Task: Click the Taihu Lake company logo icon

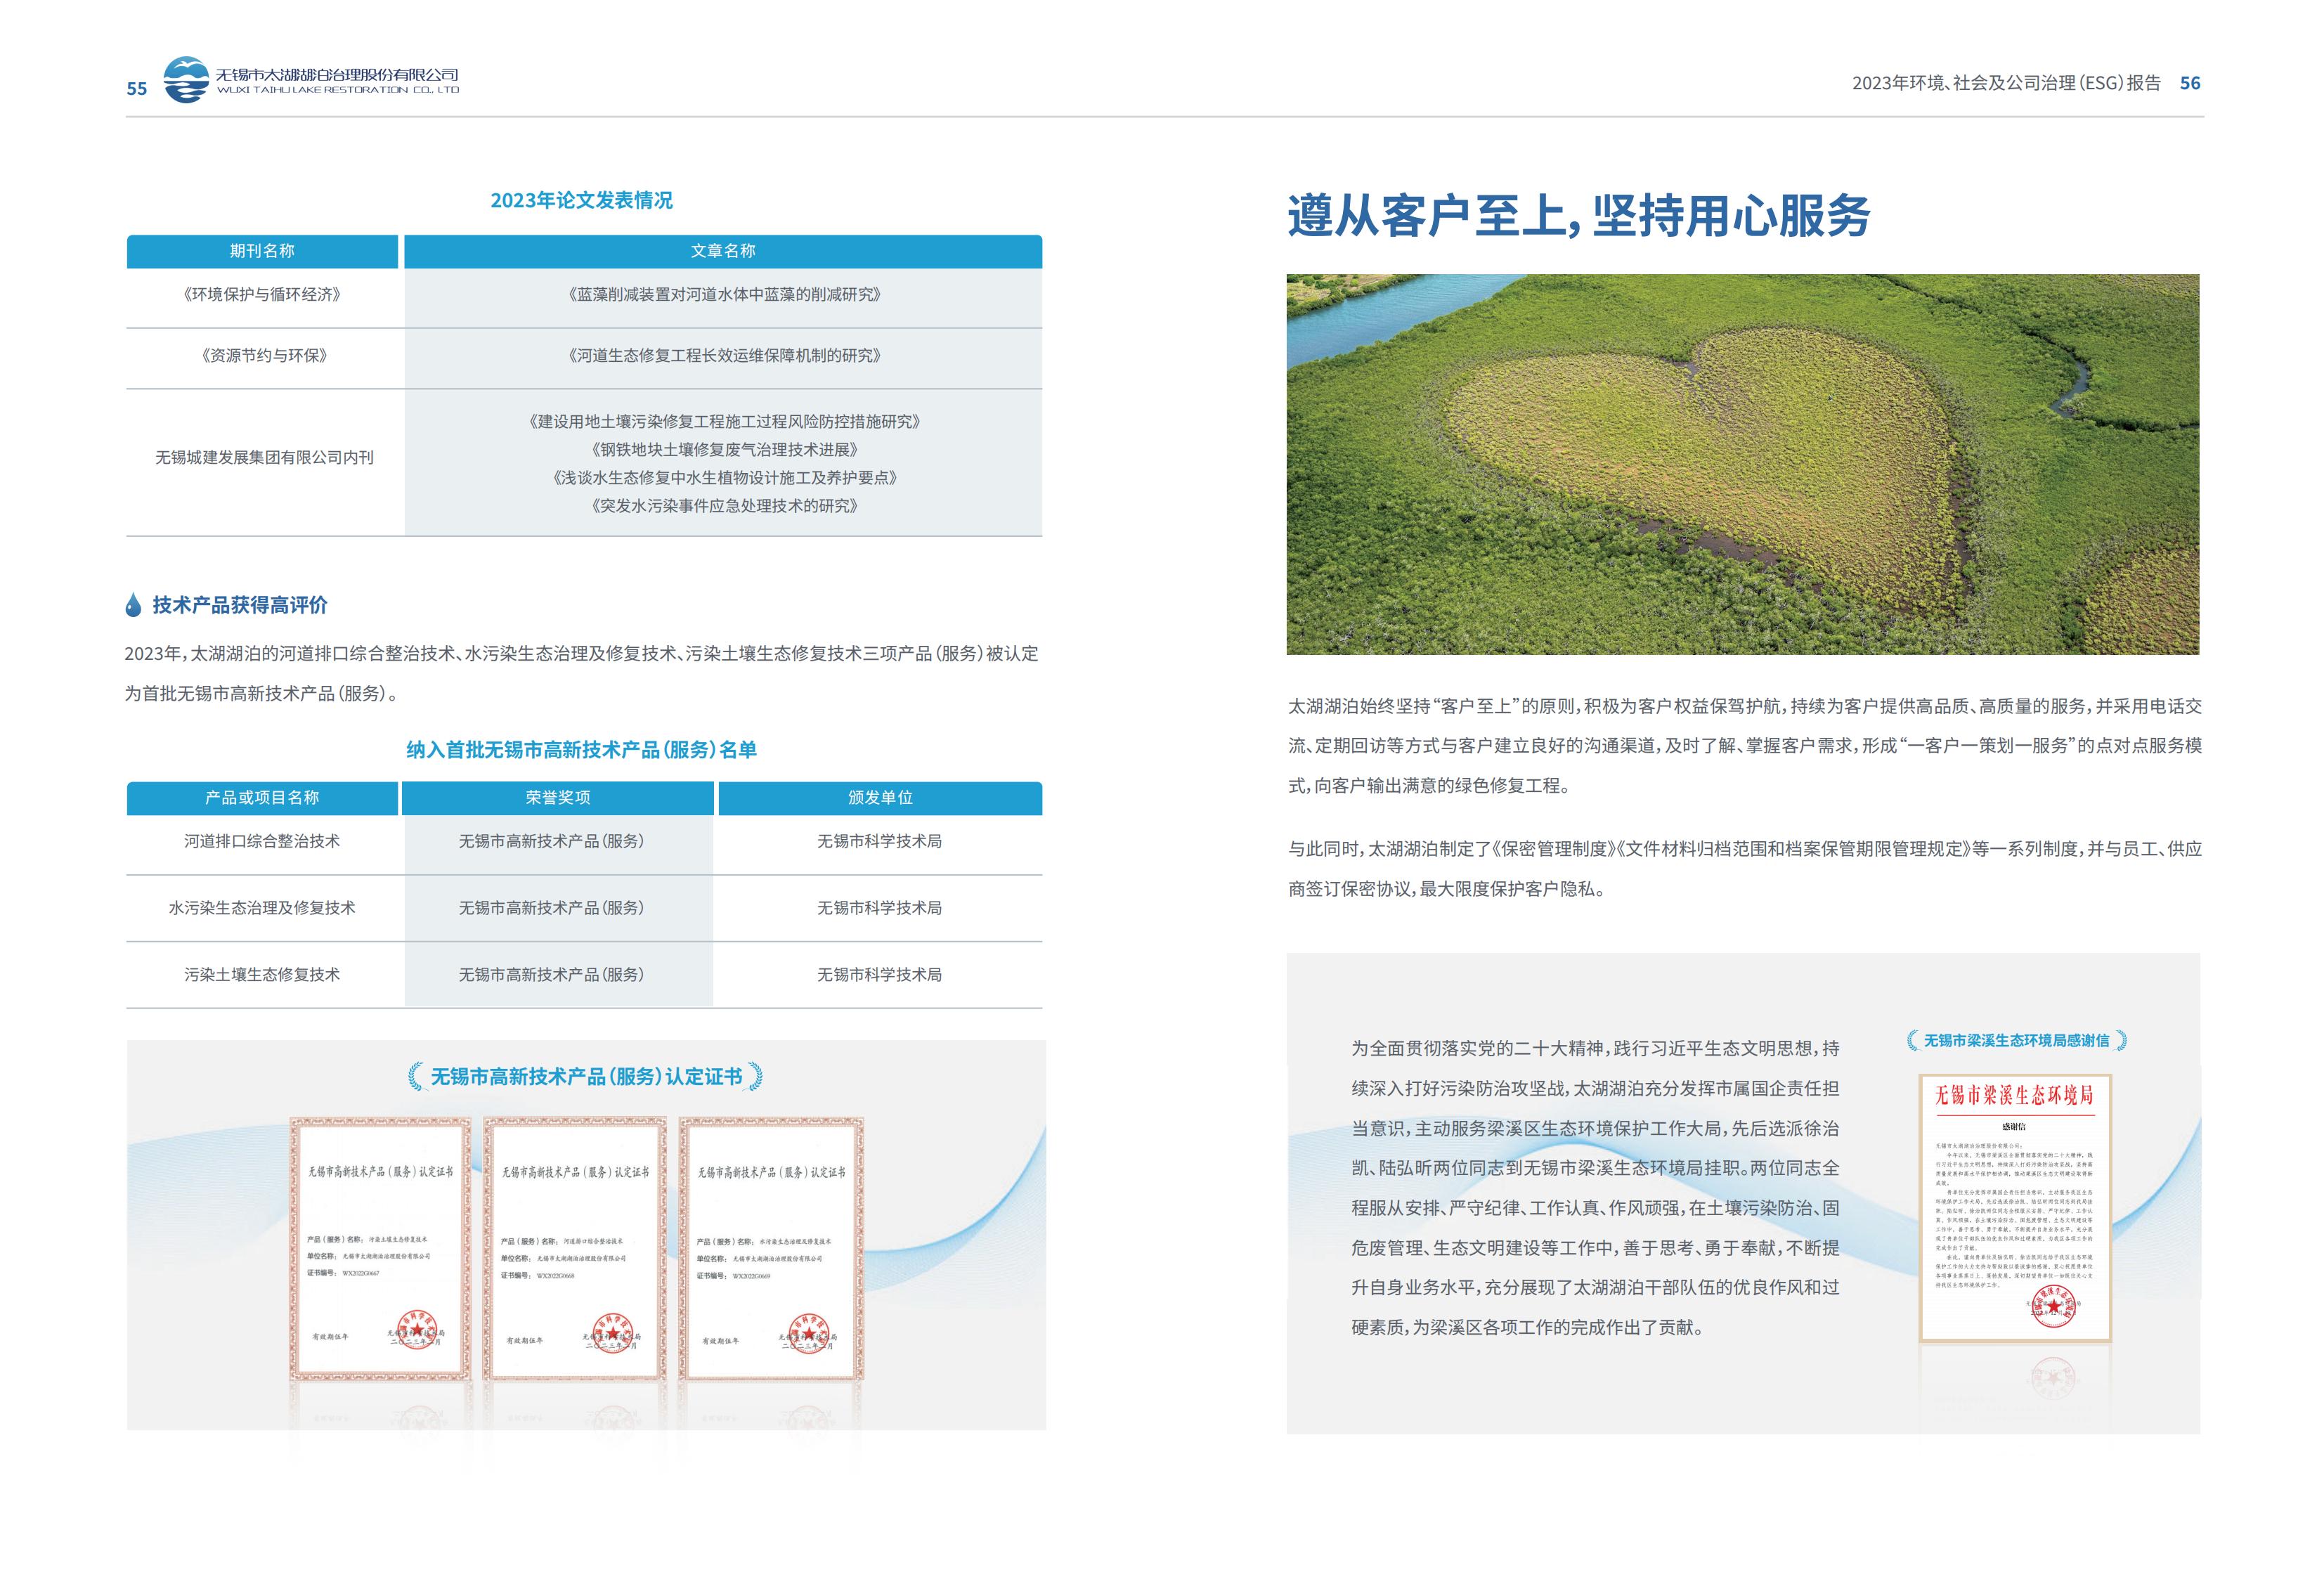Action: 186,80
